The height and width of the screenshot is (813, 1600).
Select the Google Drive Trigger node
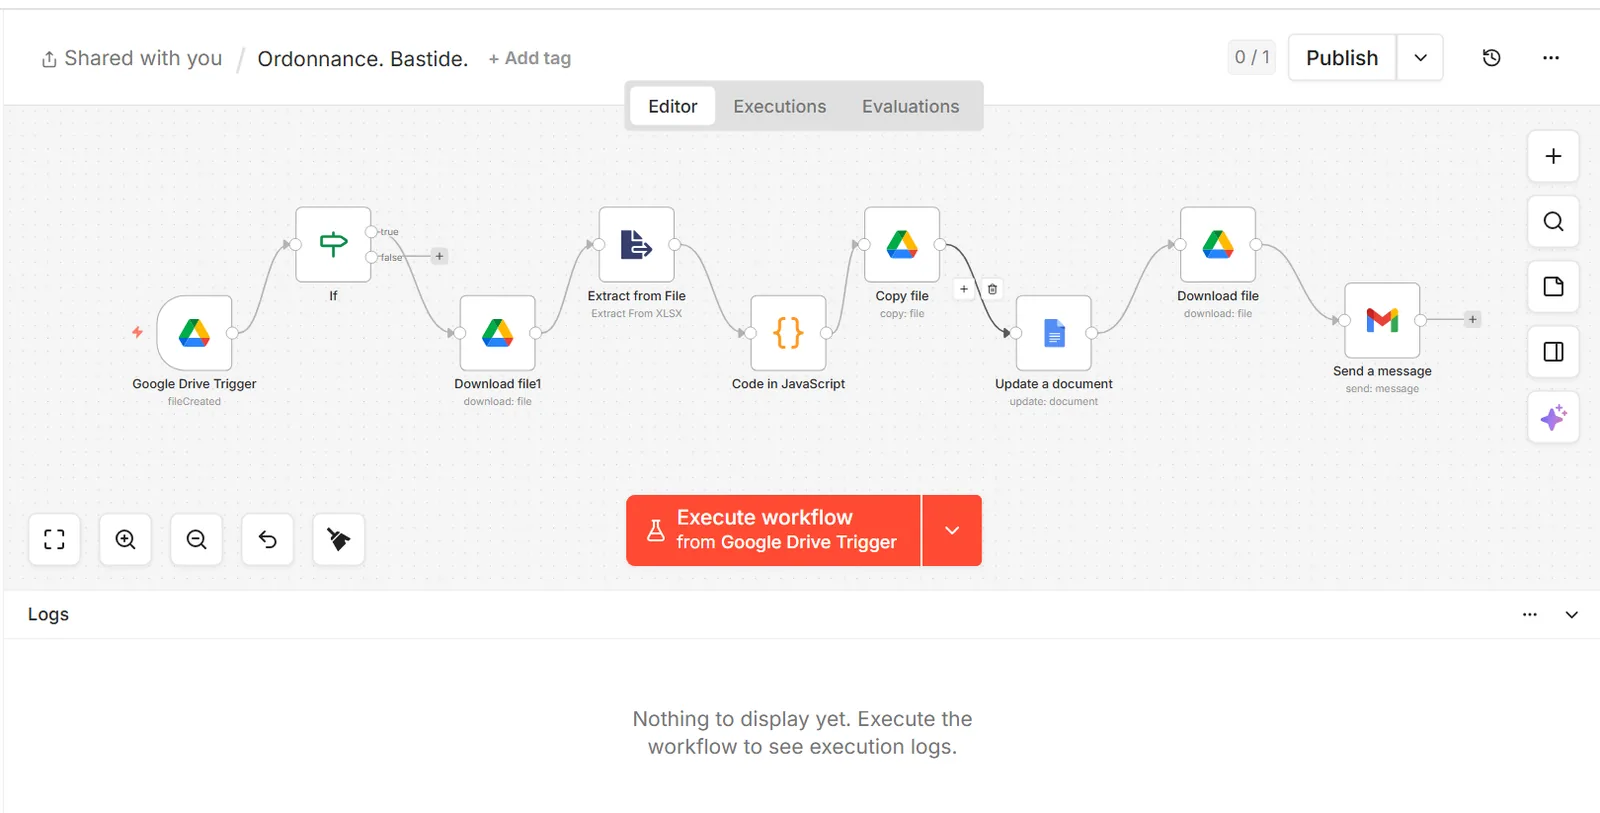[x=194, y=333]
